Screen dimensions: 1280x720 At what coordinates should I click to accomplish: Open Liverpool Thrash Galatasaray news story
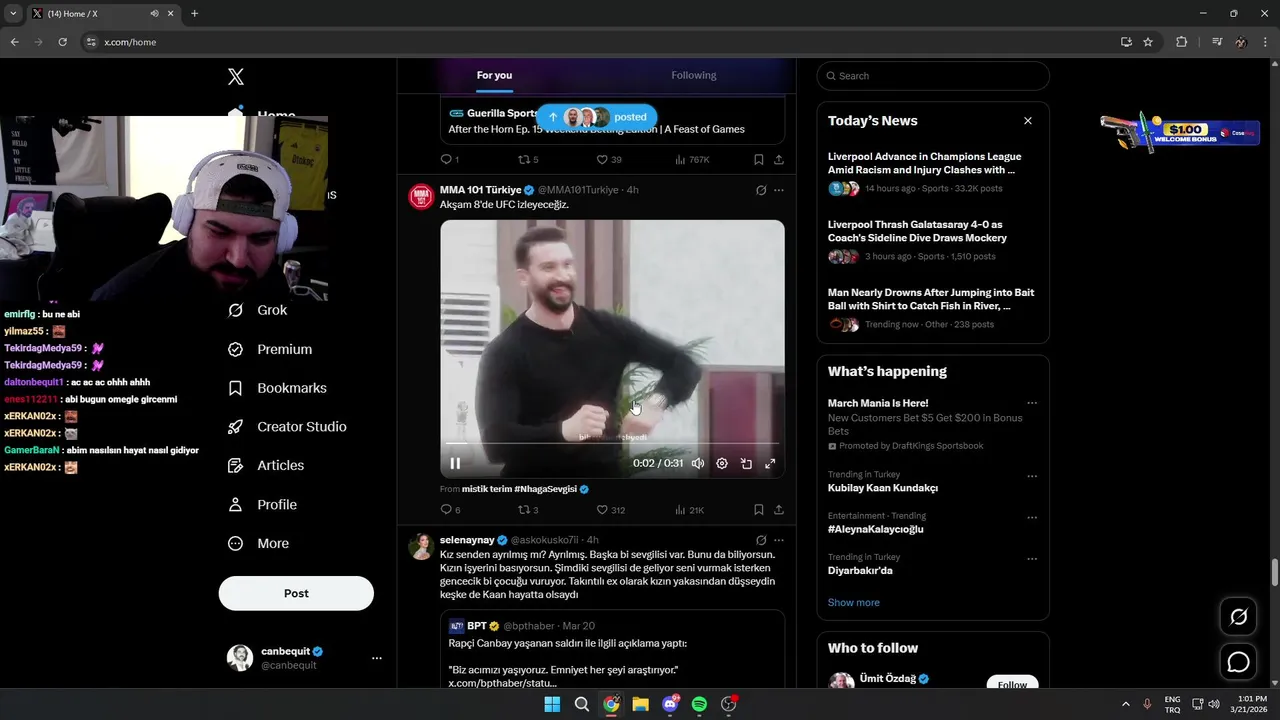[917, 231]
